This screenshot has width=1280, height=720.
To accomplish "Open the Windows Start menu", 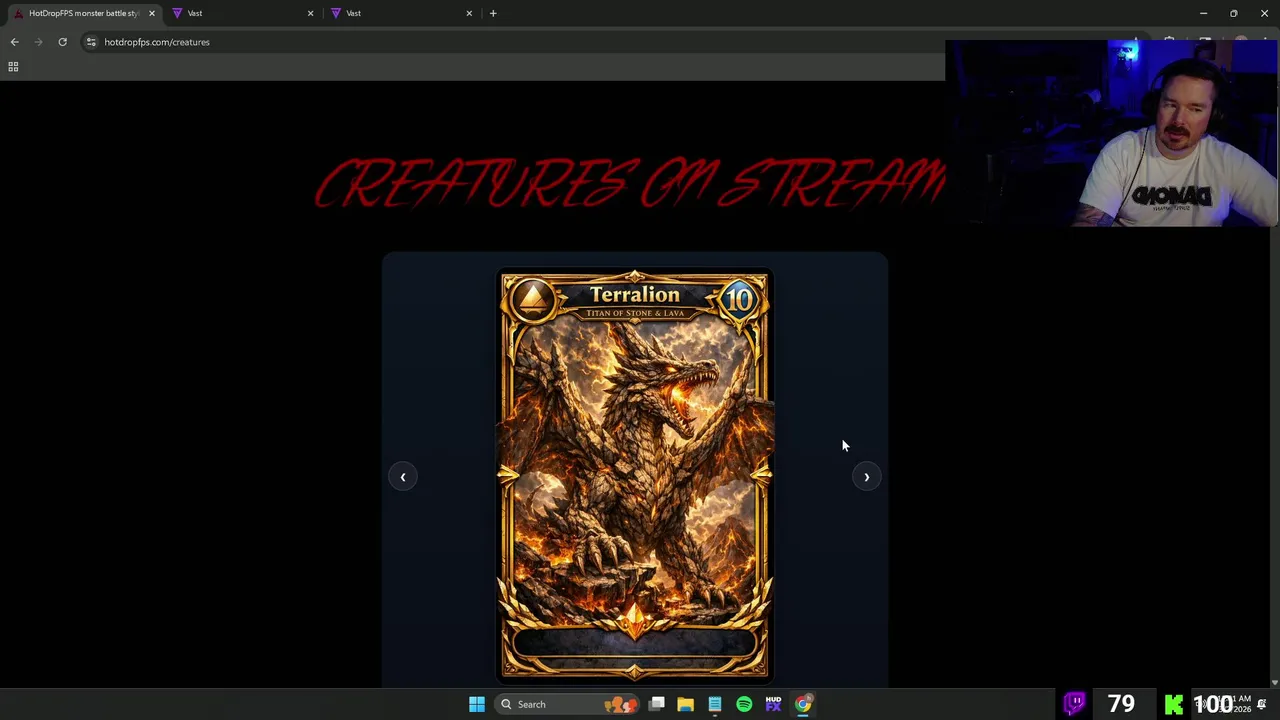I will tap(477, 704).
